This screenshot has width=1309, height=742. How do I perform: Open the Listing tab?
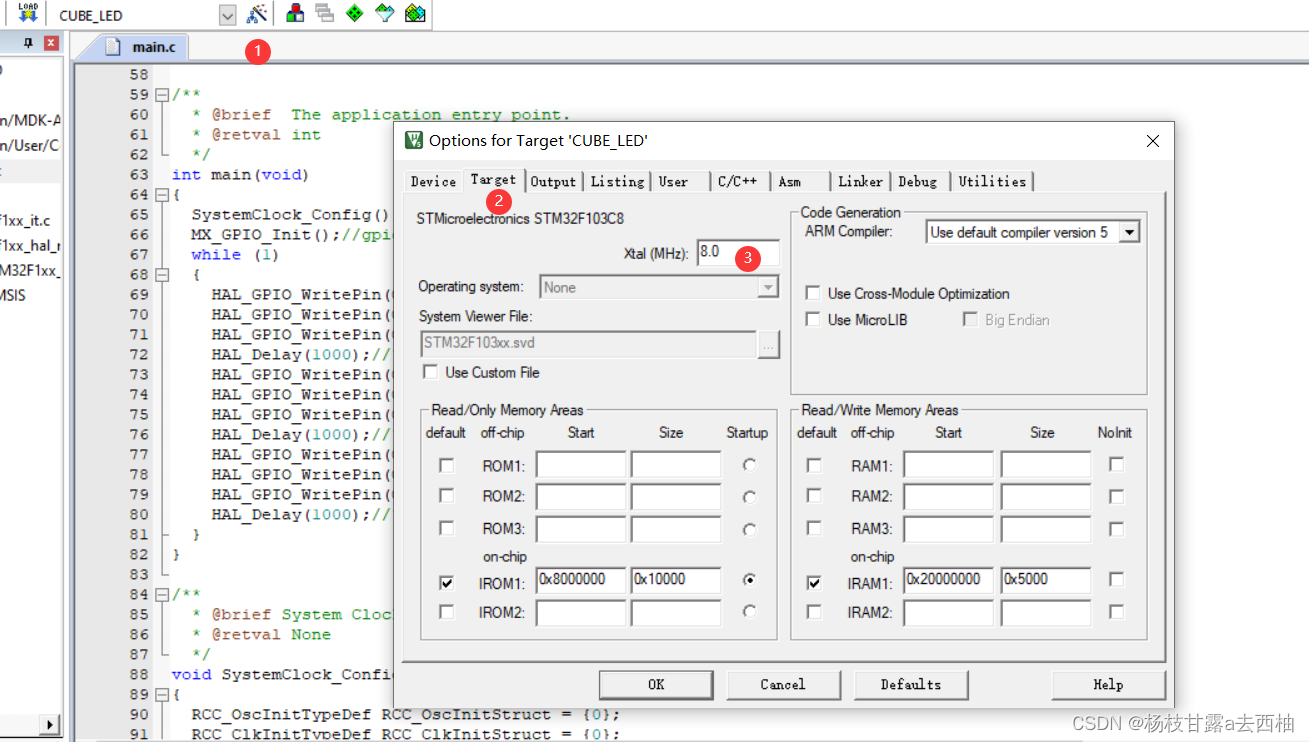tap(617, 181)
